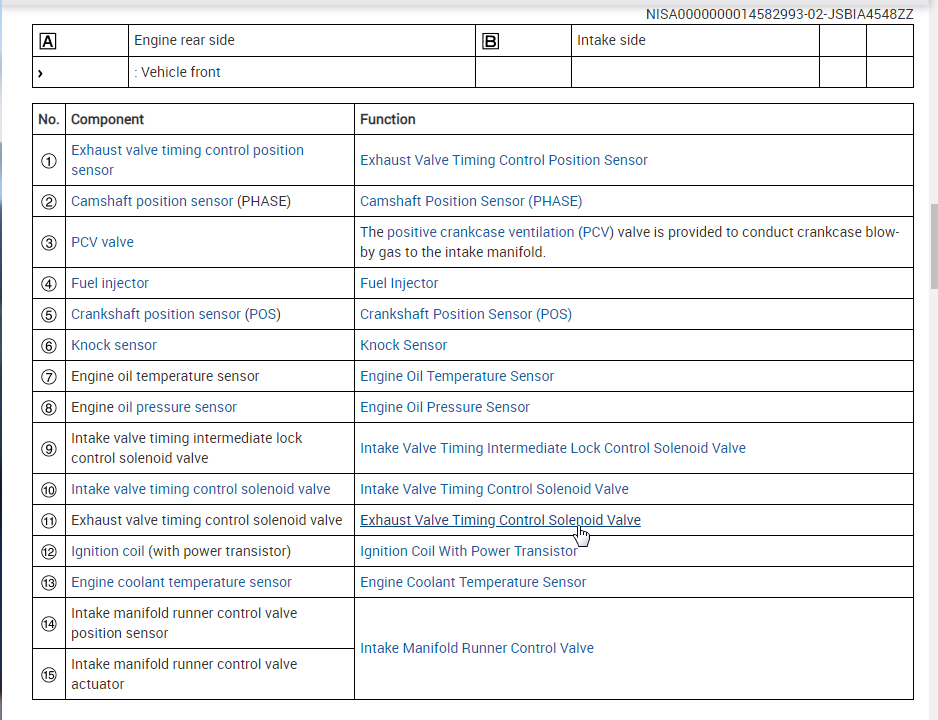Click Intake valve timing control solenoid valve component link
This screenshot has height=720, width=938.
[200, 489]
